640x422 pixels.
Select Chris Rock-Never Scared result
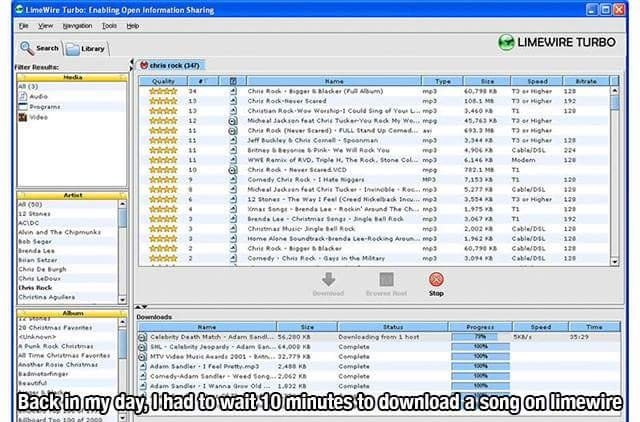[x=374, y=101]
